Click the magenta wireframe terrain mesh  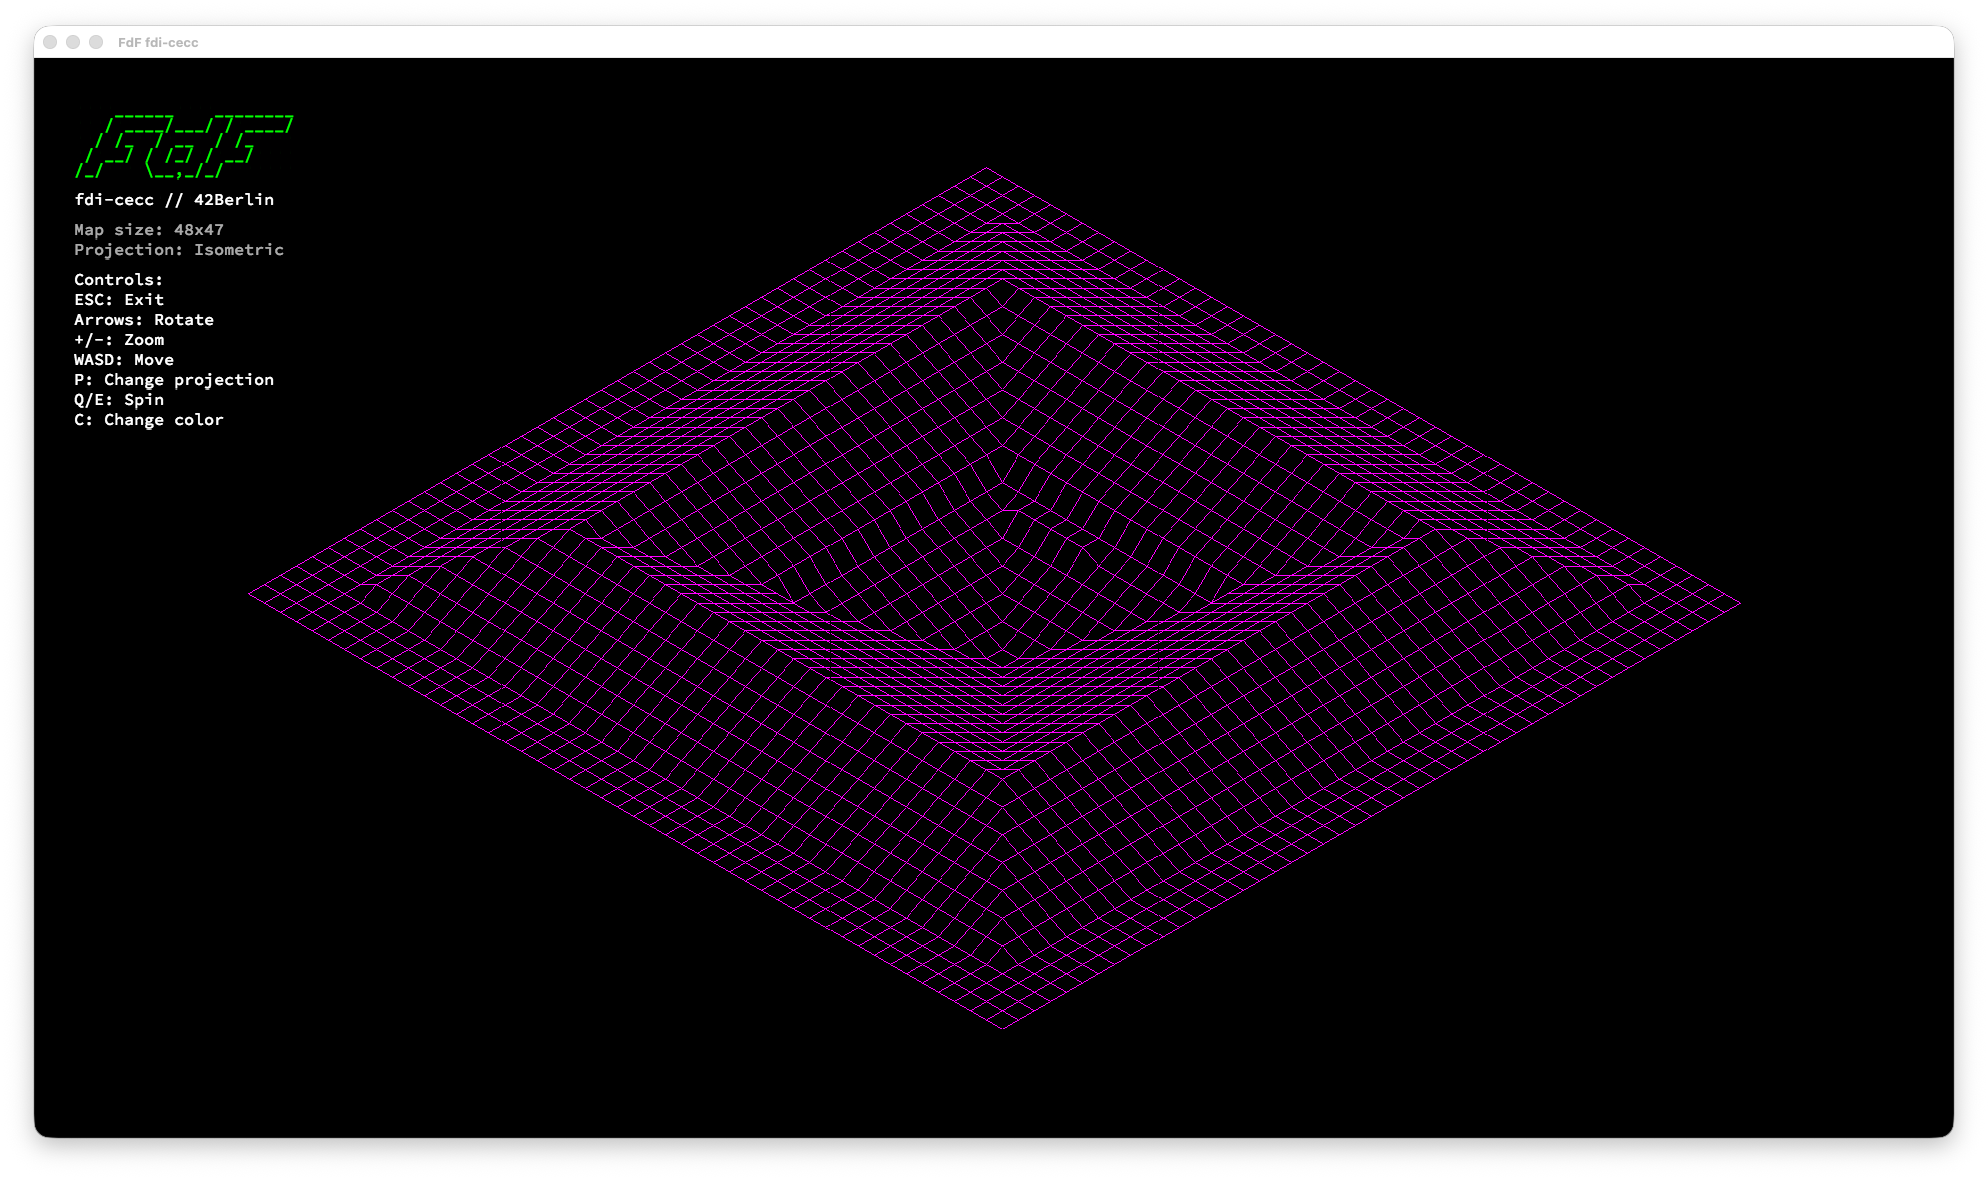(995, 598)
